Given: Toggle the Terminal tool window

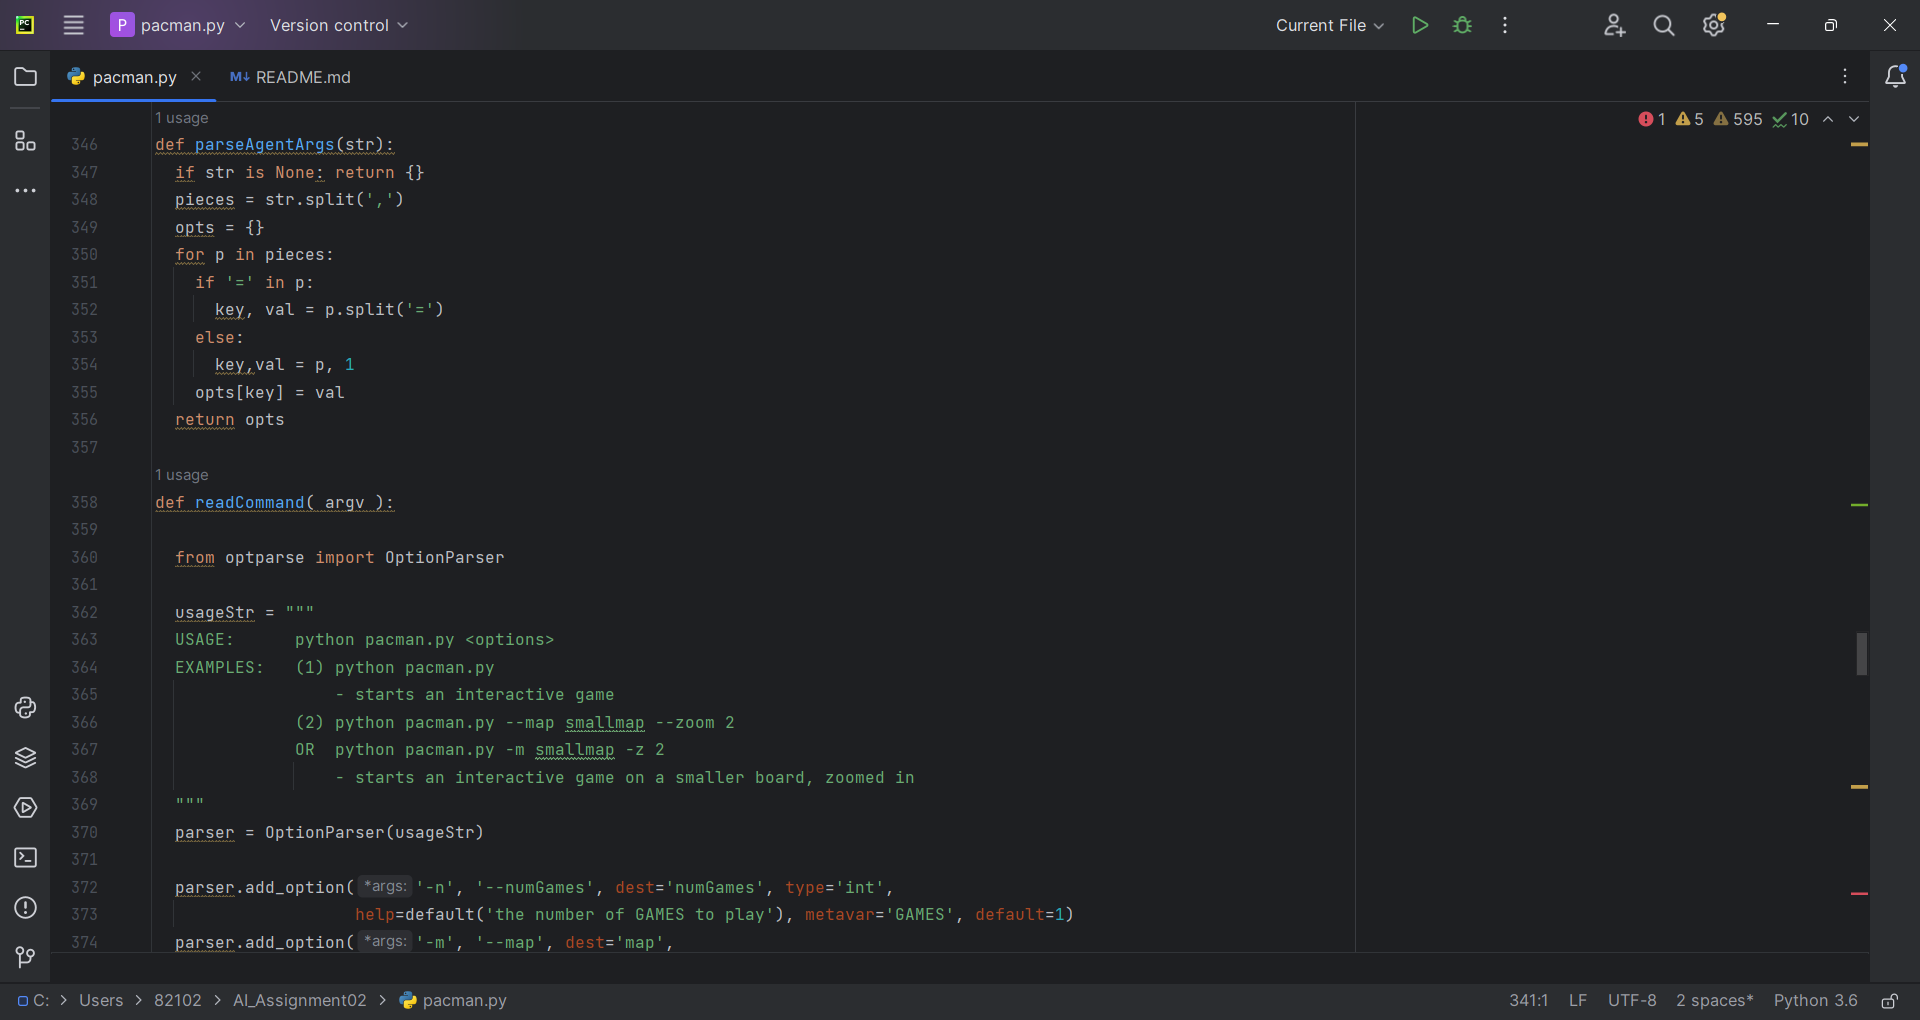Looking at the screenshot, I should pos(25,858).
